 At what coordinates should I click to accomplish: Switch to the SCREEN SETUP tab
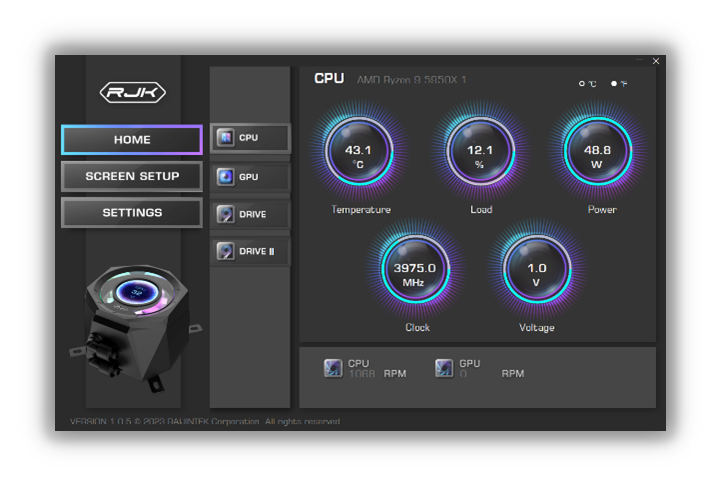tap(132, 176)
